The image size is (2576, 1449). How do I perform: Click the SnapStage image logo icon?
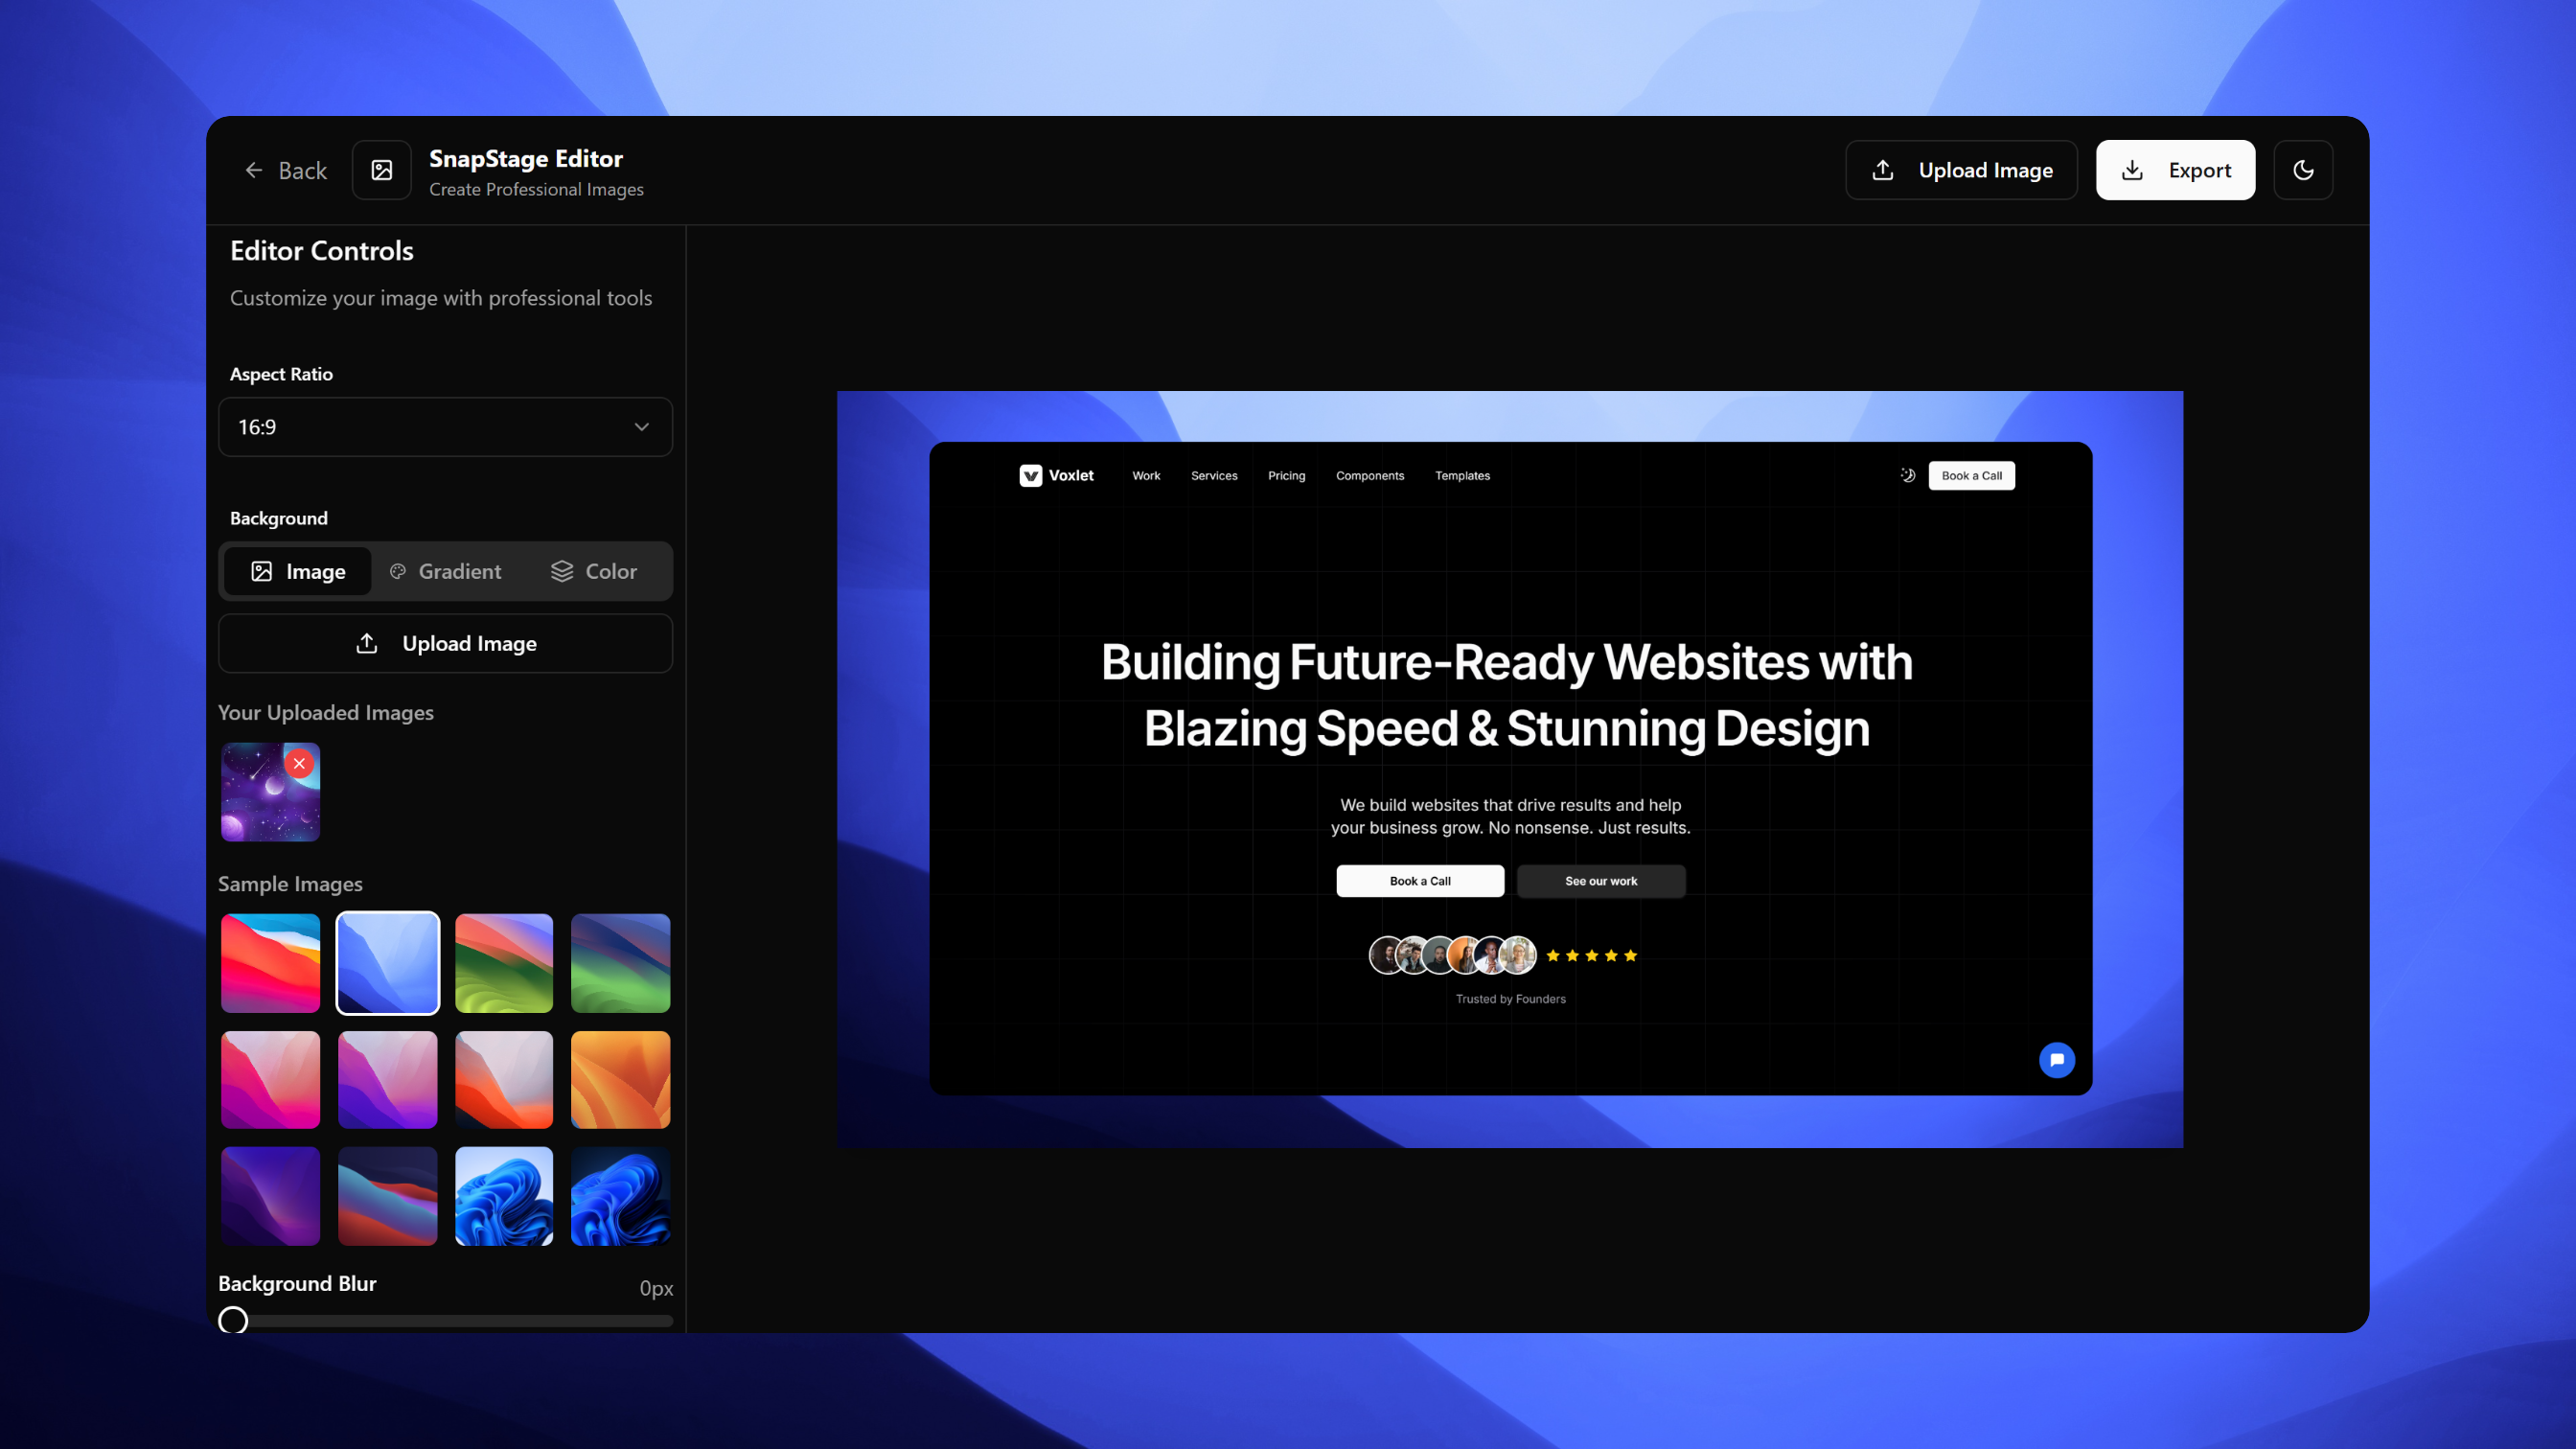coord(381,170)
